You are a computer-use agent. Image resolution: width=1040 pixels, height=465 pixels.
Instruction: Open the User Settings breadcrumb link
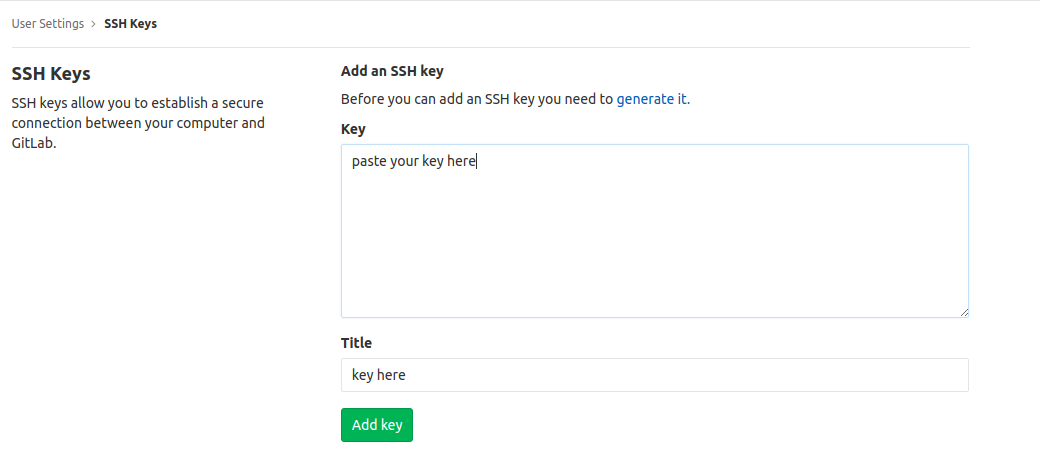(48, 24)
